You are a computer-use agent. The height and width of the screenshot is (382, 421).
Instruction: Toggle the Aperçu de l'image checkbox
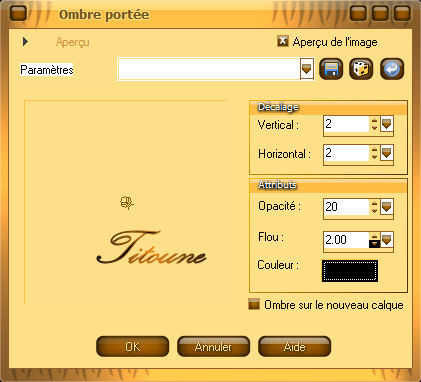[283, 41]
